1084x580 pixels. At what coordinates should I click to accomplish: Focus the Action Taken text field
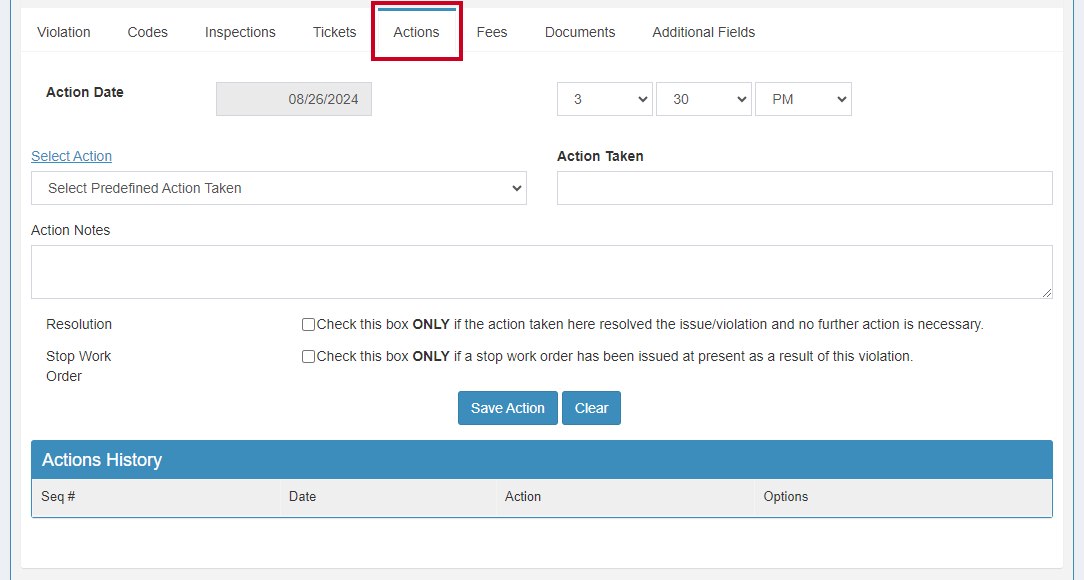[805, 188]
